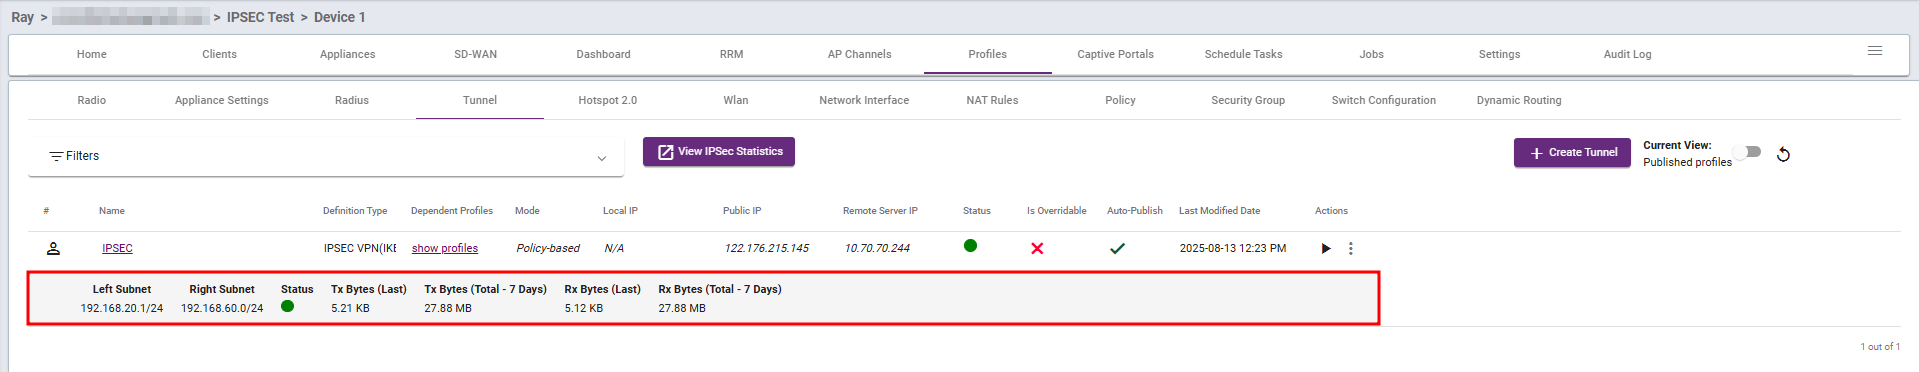Click the show profiles link
This screenshot has height=372, width=1919.
coord(445,248)
